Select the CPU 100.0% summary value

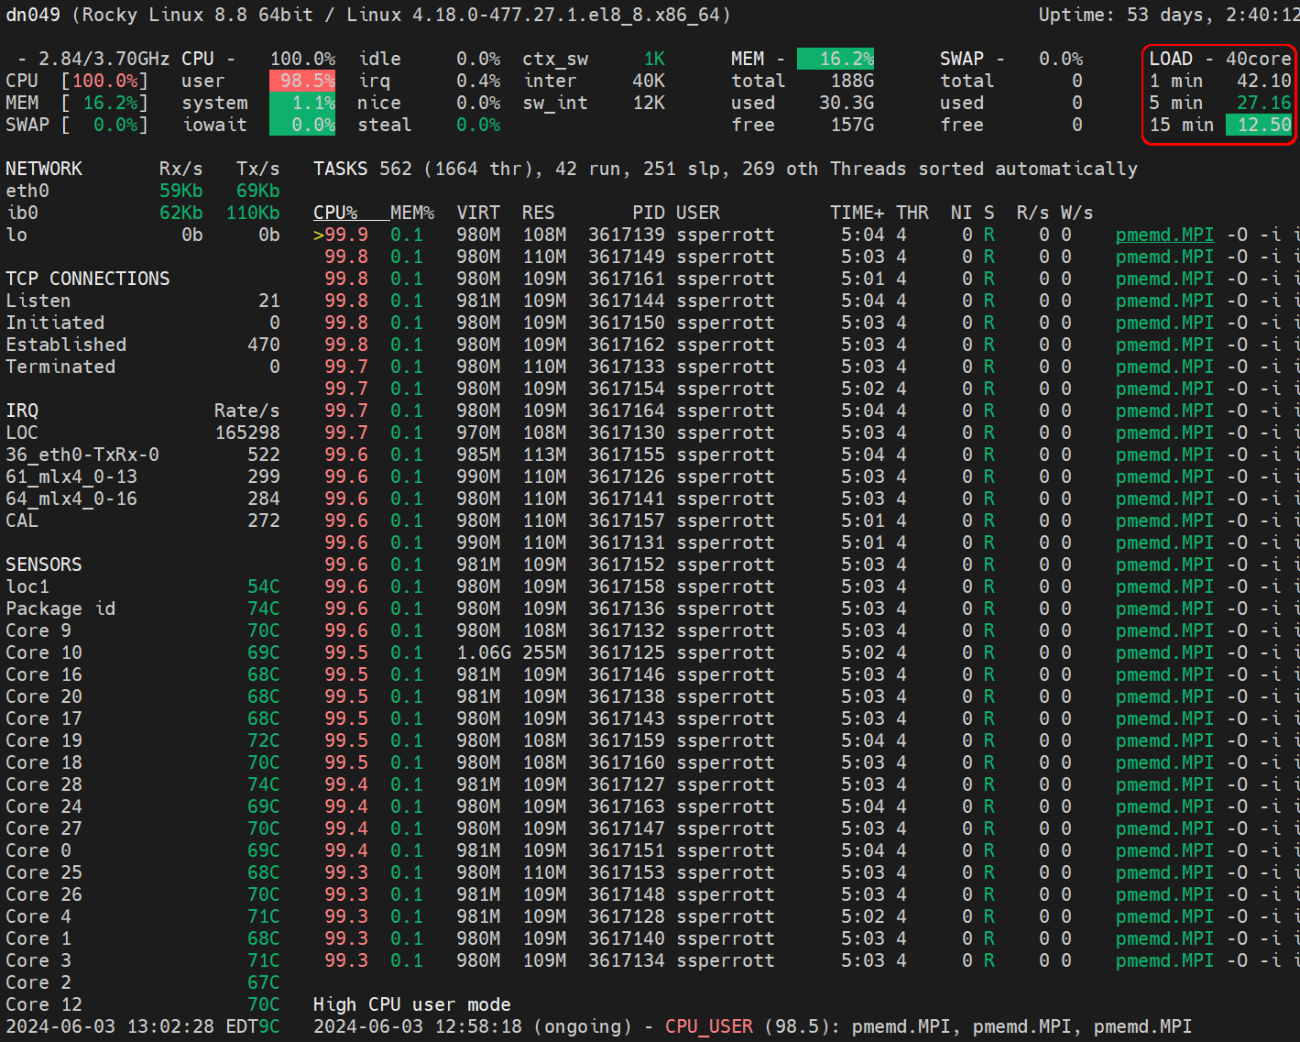click(x=303, y=59)
